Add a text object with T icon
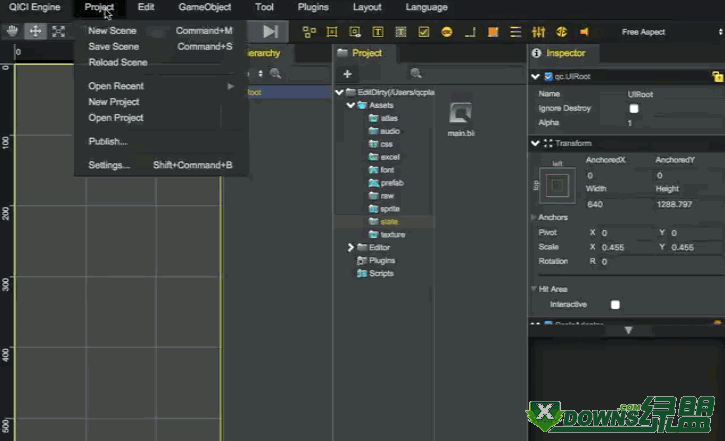Screen dimensions: 725x441 tap(378, 32)
